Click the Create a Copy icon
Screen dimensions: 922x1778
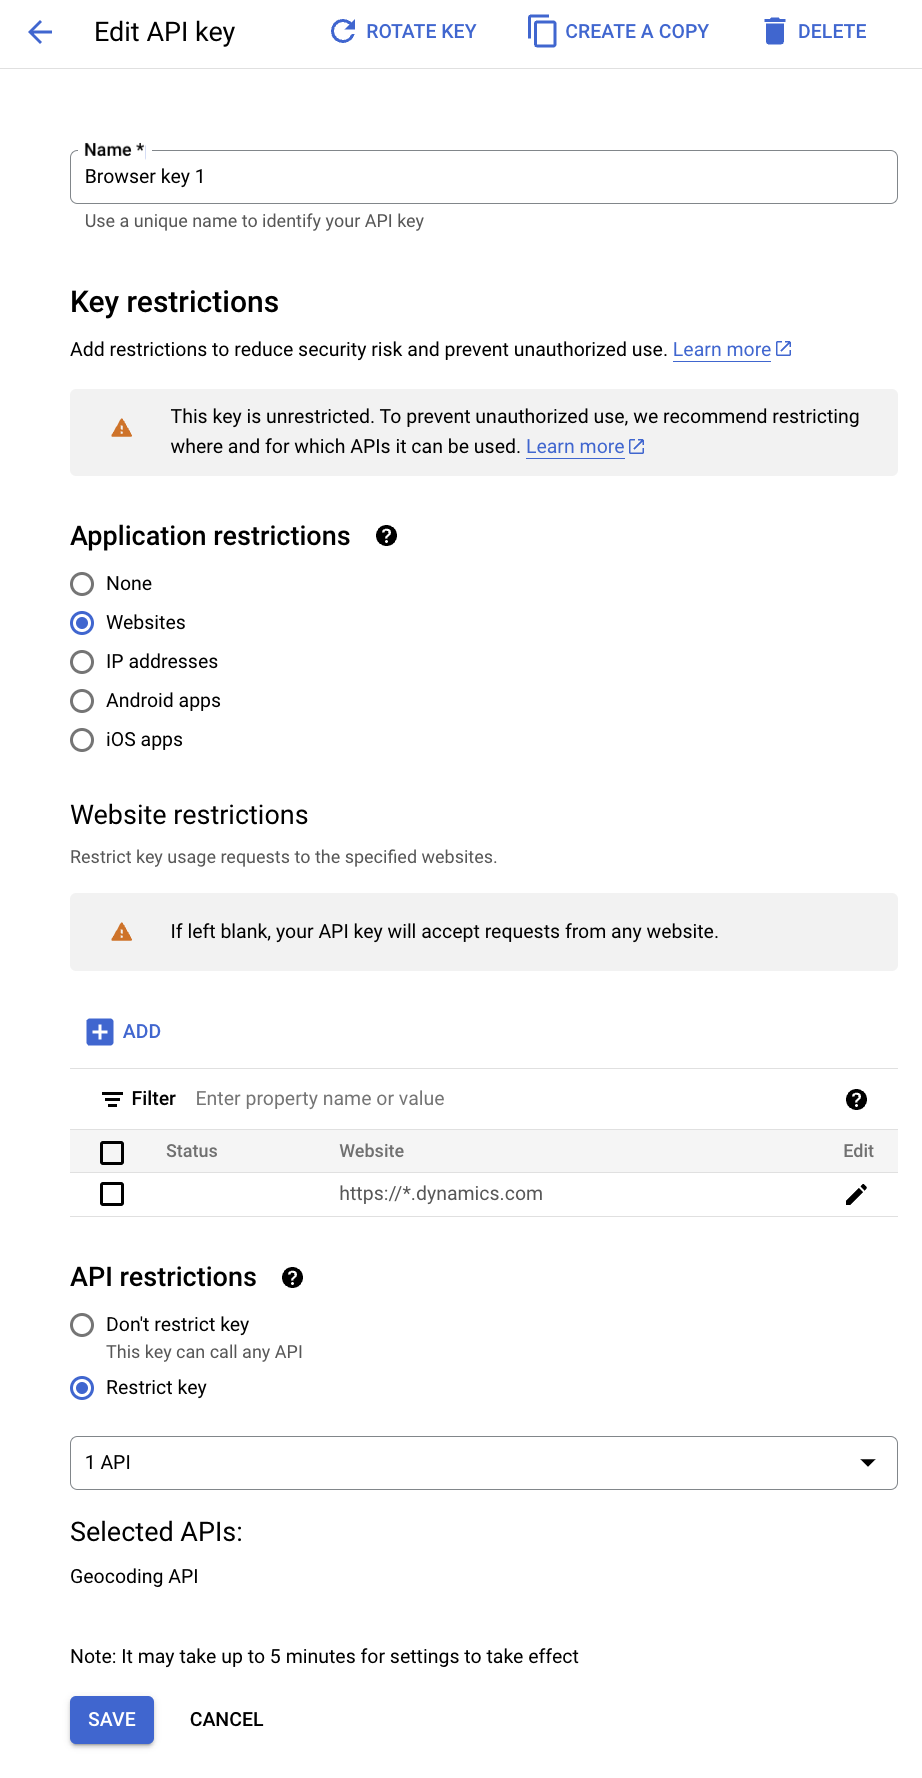pos(542,32)
